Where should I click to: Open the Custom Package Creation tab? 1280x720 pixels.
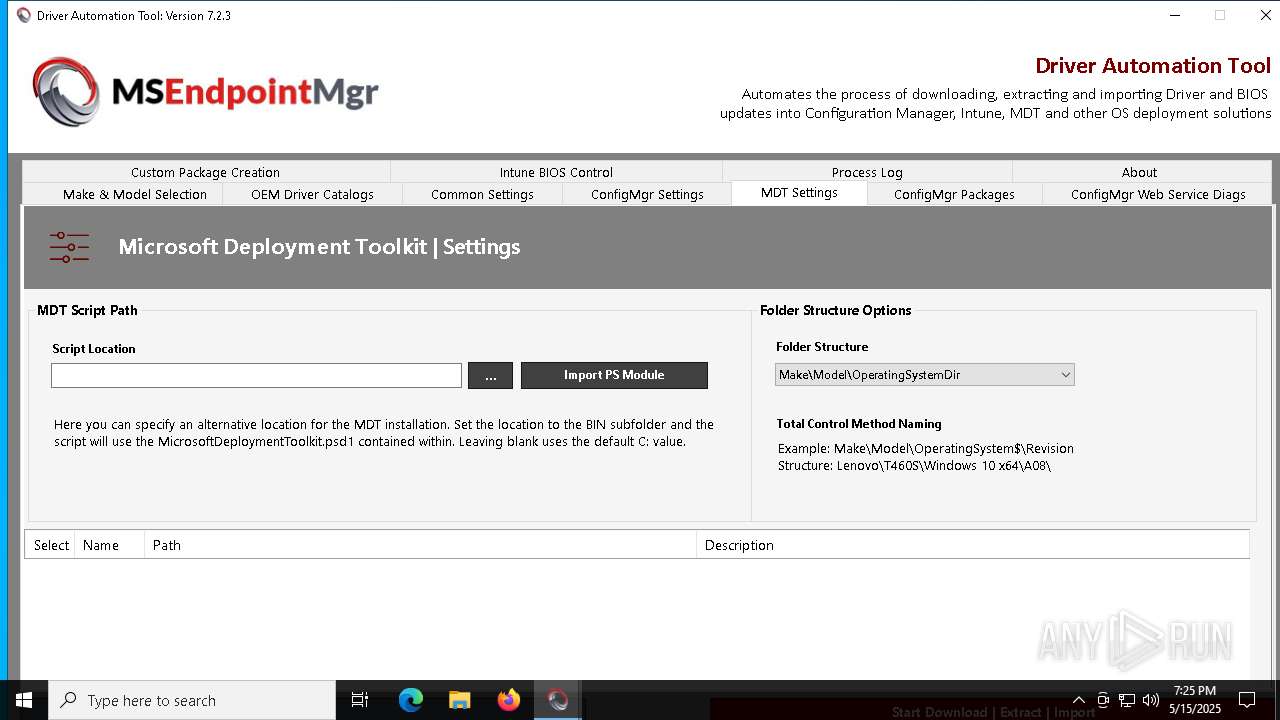205,172
